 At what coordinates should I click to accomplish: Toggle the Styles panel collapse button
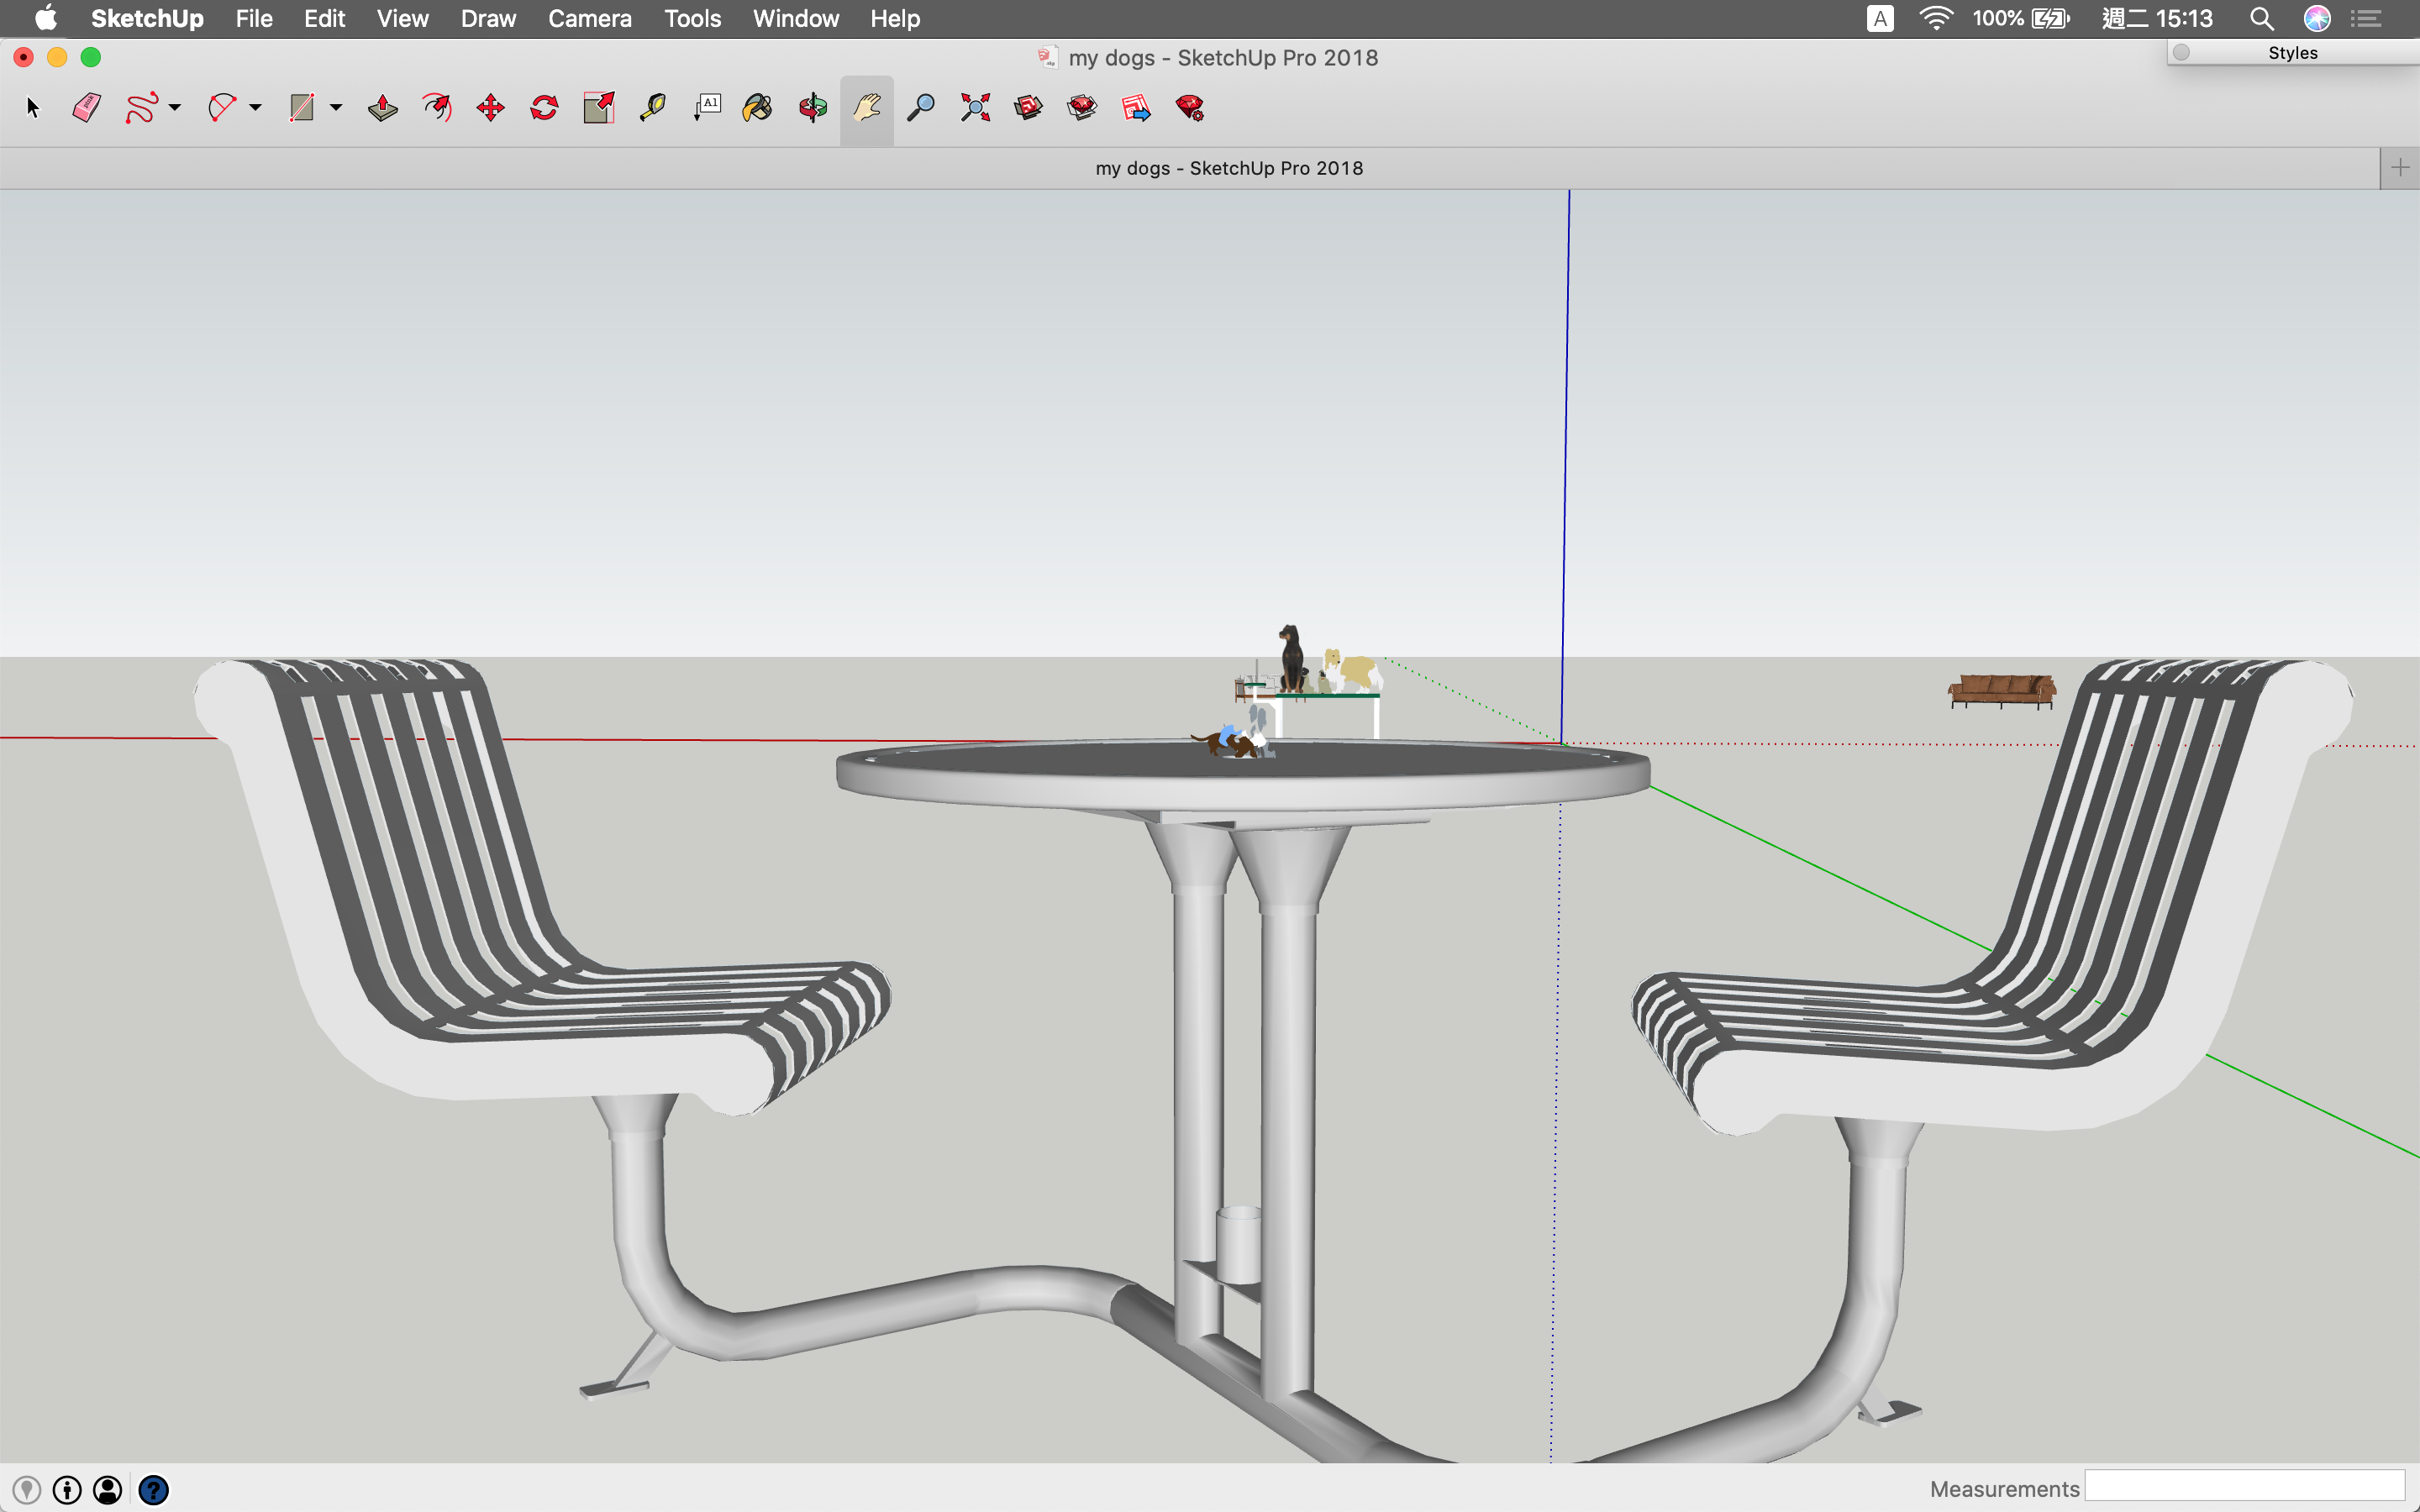pos(2182,53)
